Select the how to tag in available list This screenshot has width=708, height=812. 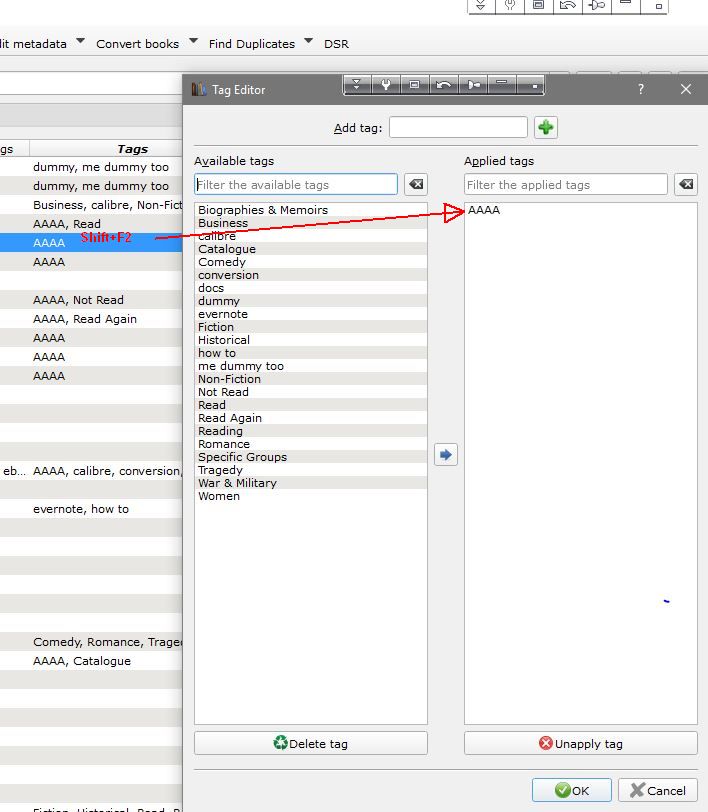(311, 353)
